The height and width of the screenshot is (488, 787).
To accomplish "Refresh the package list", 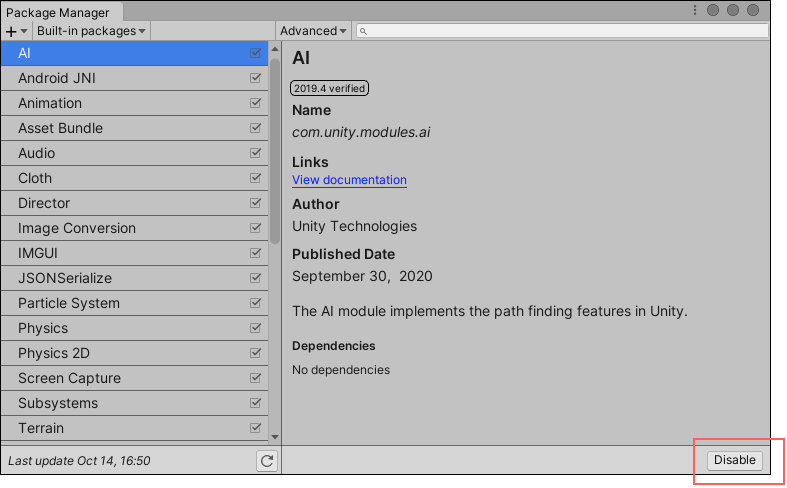I will point(267,460).
